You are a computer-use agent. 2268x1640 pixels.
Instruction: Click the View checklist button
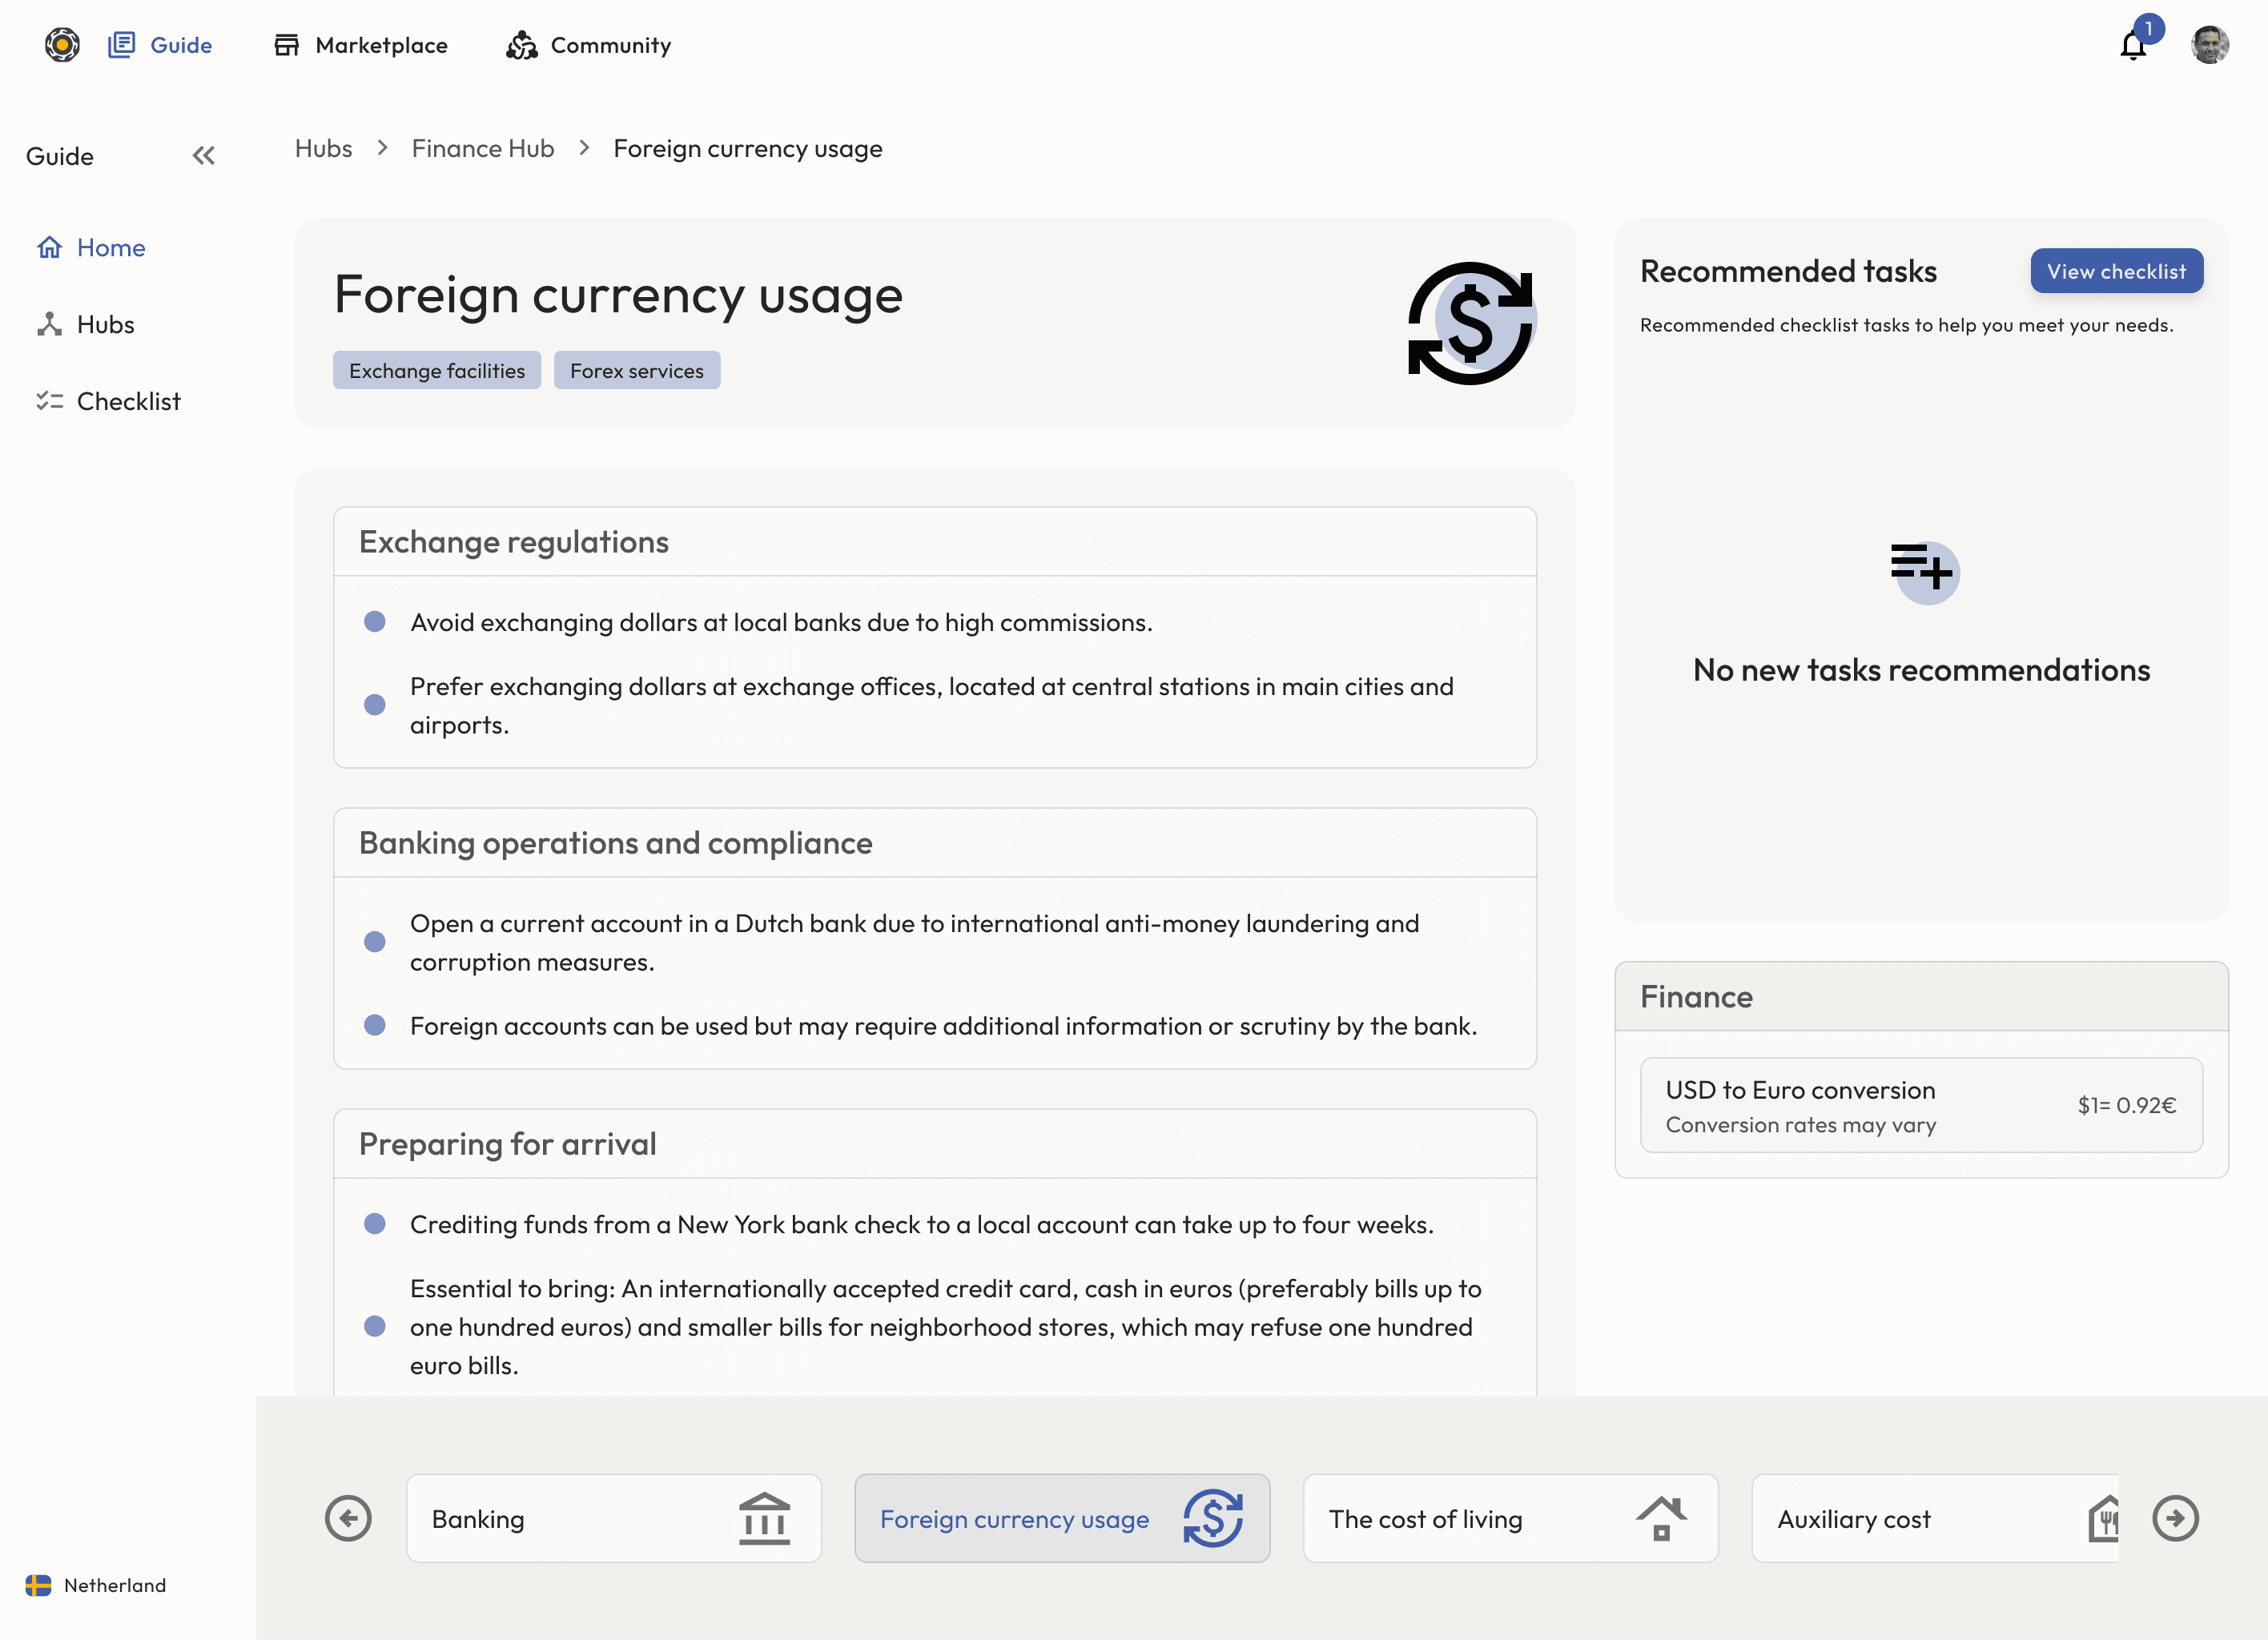tap(2116, 271)
